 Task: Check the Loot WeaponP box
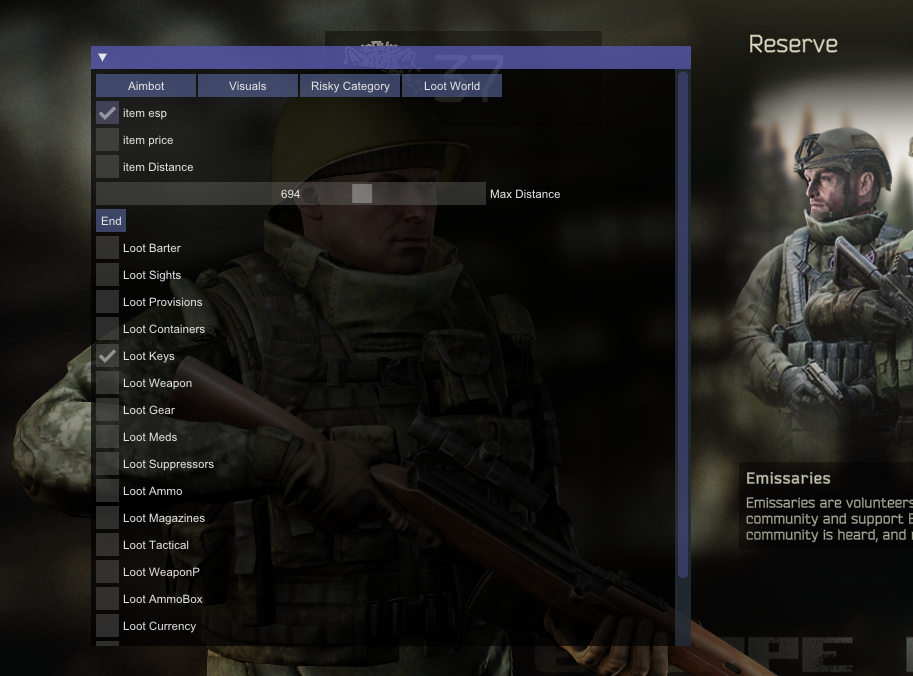pos(107,572)
